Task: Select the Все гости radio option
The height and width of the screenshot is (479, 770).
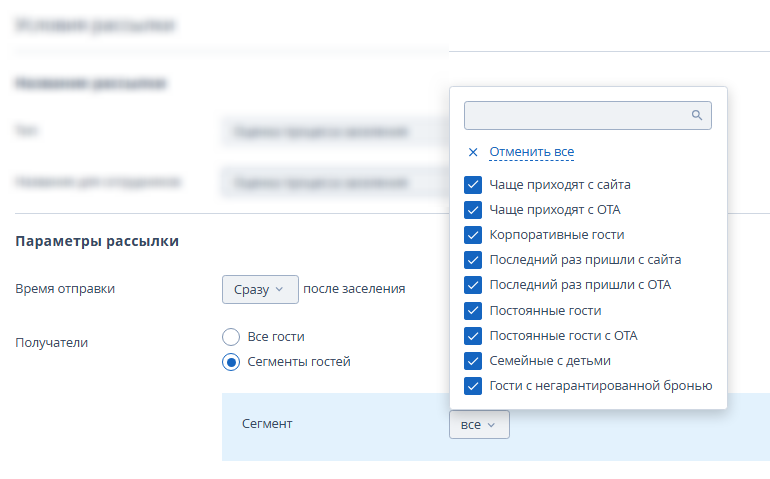Action: coord(231,337)
